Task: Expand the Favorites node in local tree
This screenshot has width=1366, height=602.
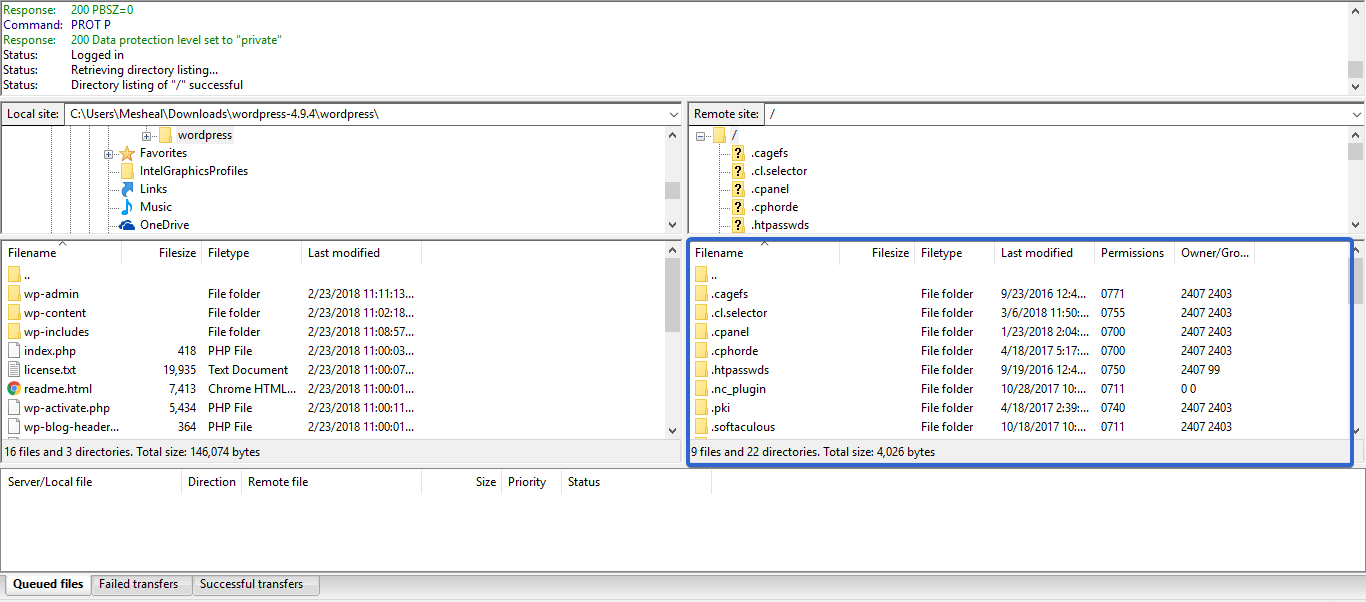Action: coord(108,154)
